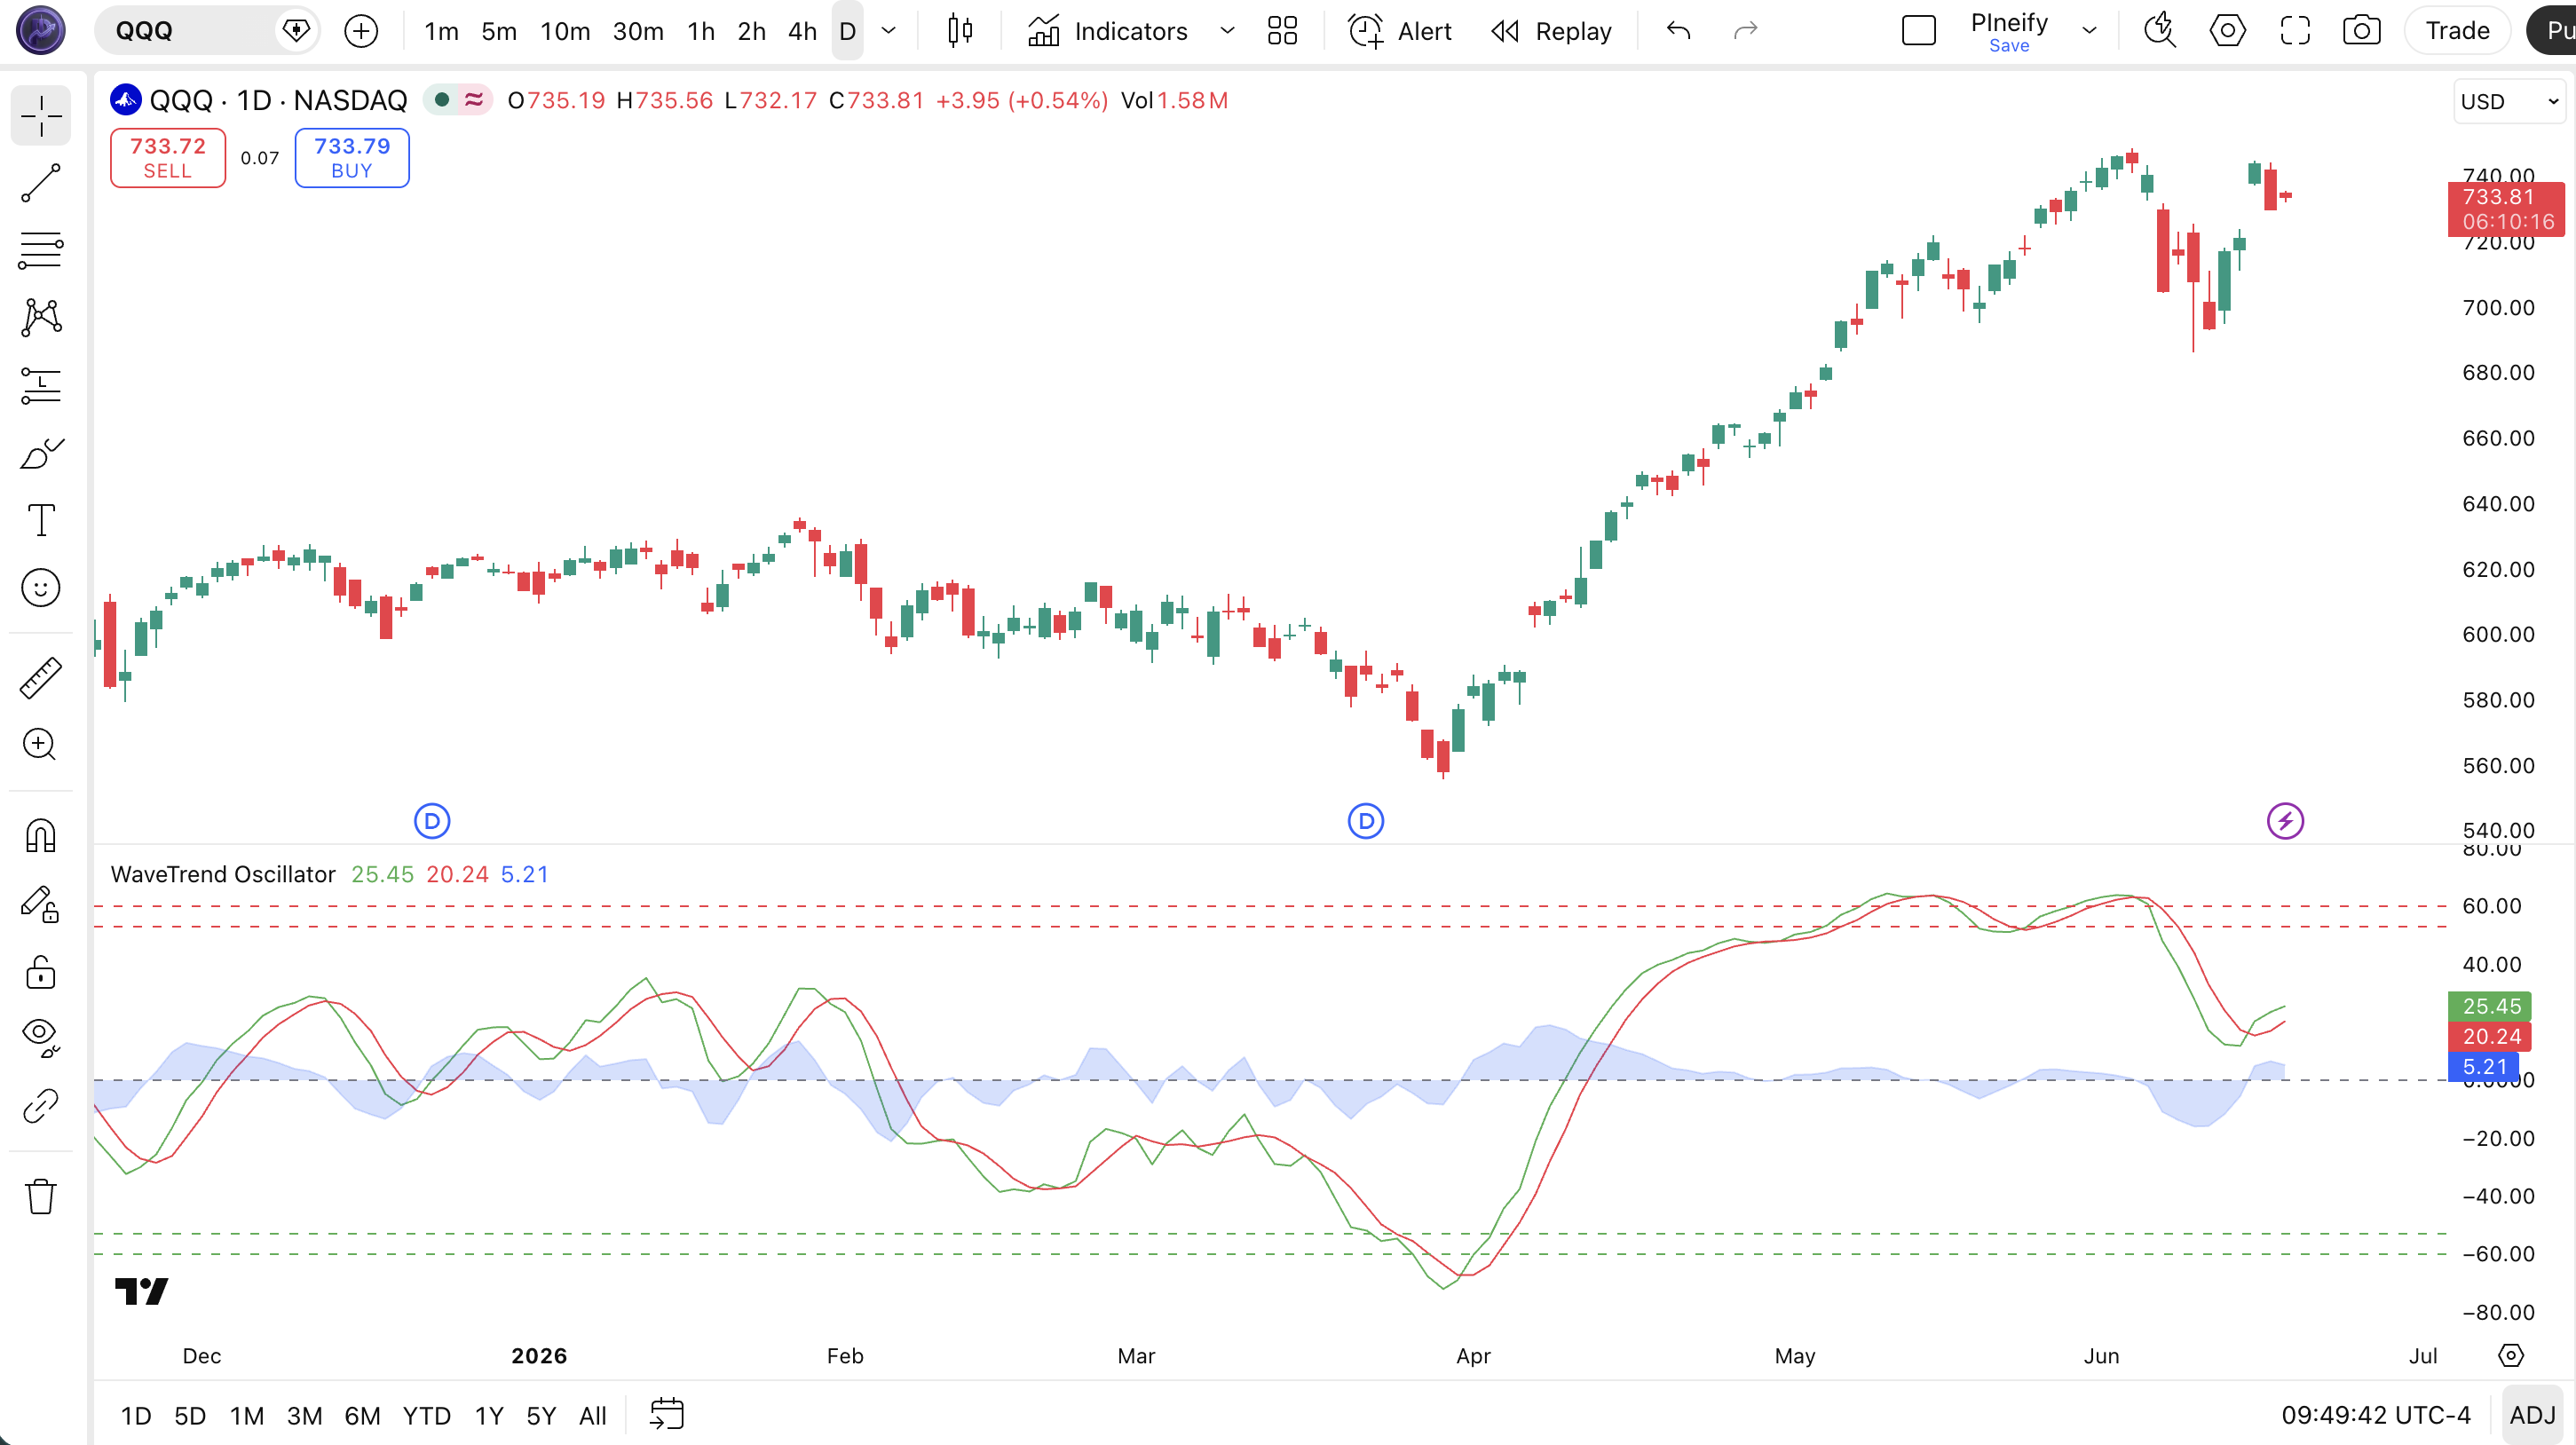Select the D daily timeframe
2576x1445 pixels.
click(x=847, y=31)
